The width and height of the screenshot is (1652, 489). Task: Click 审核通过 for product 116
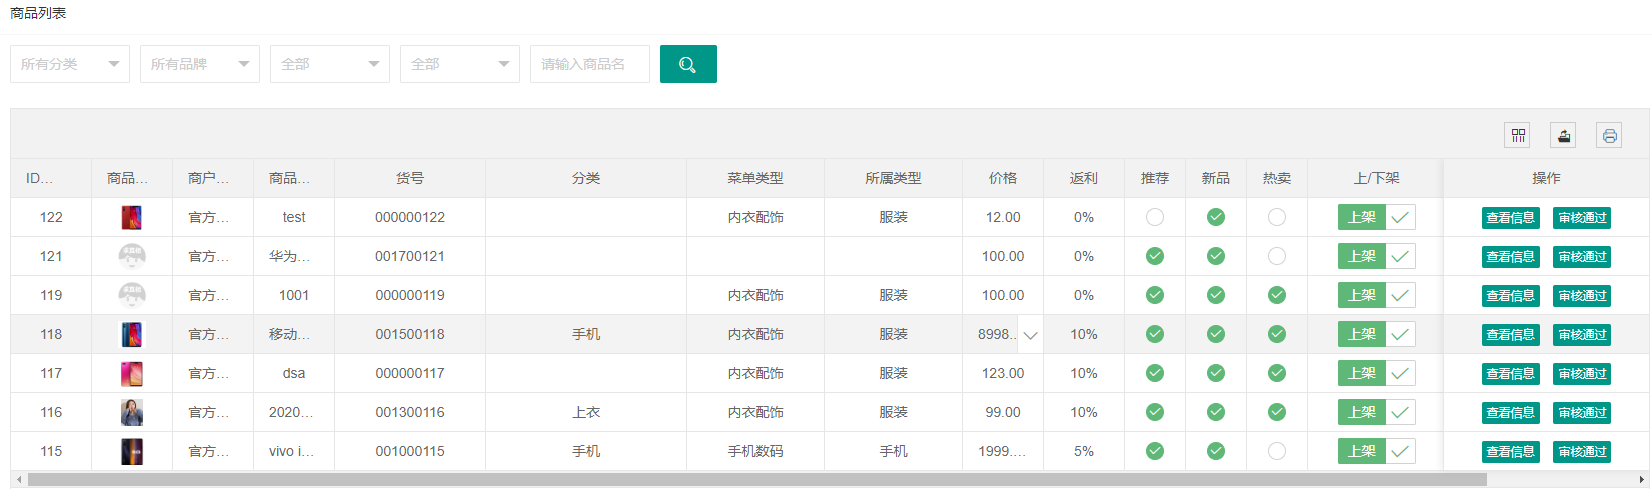(1582, 413)
